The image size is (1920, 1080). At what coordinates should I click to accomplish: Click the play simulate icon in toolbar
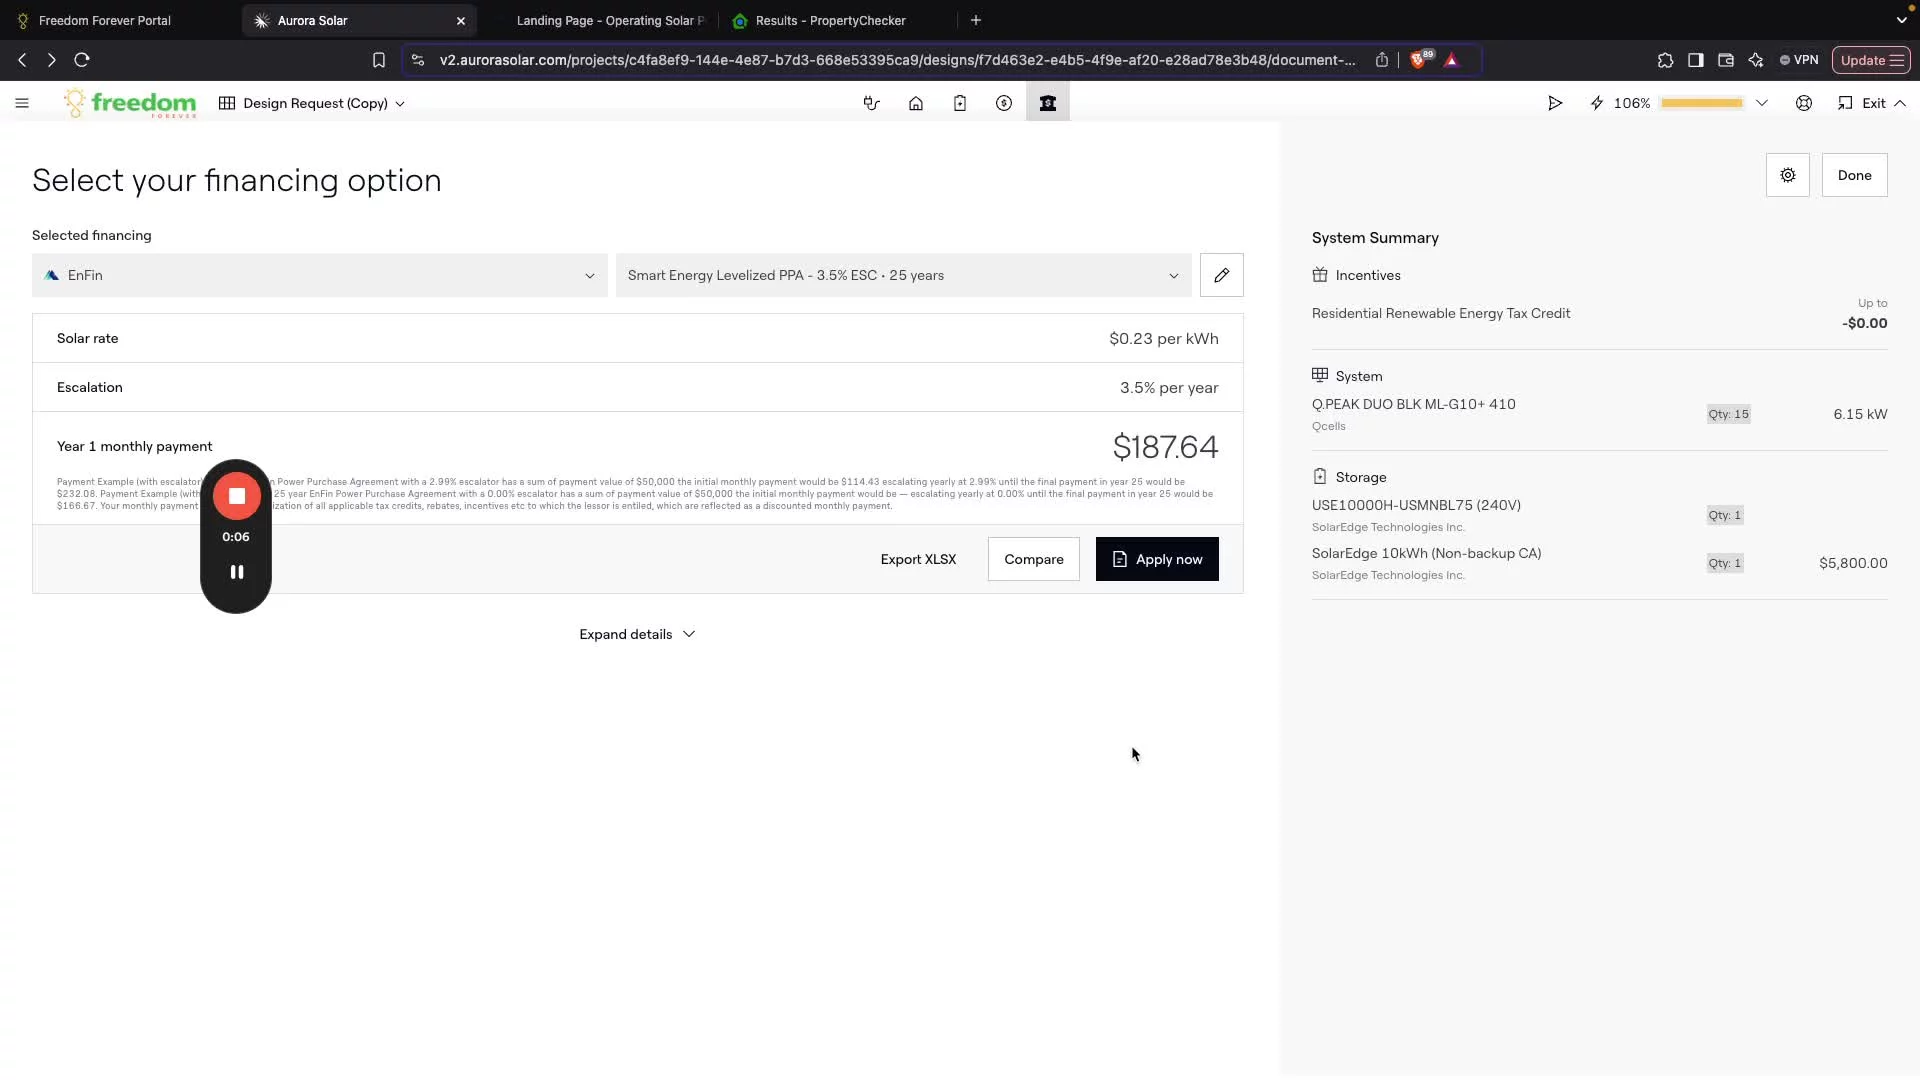[1555, 103]
